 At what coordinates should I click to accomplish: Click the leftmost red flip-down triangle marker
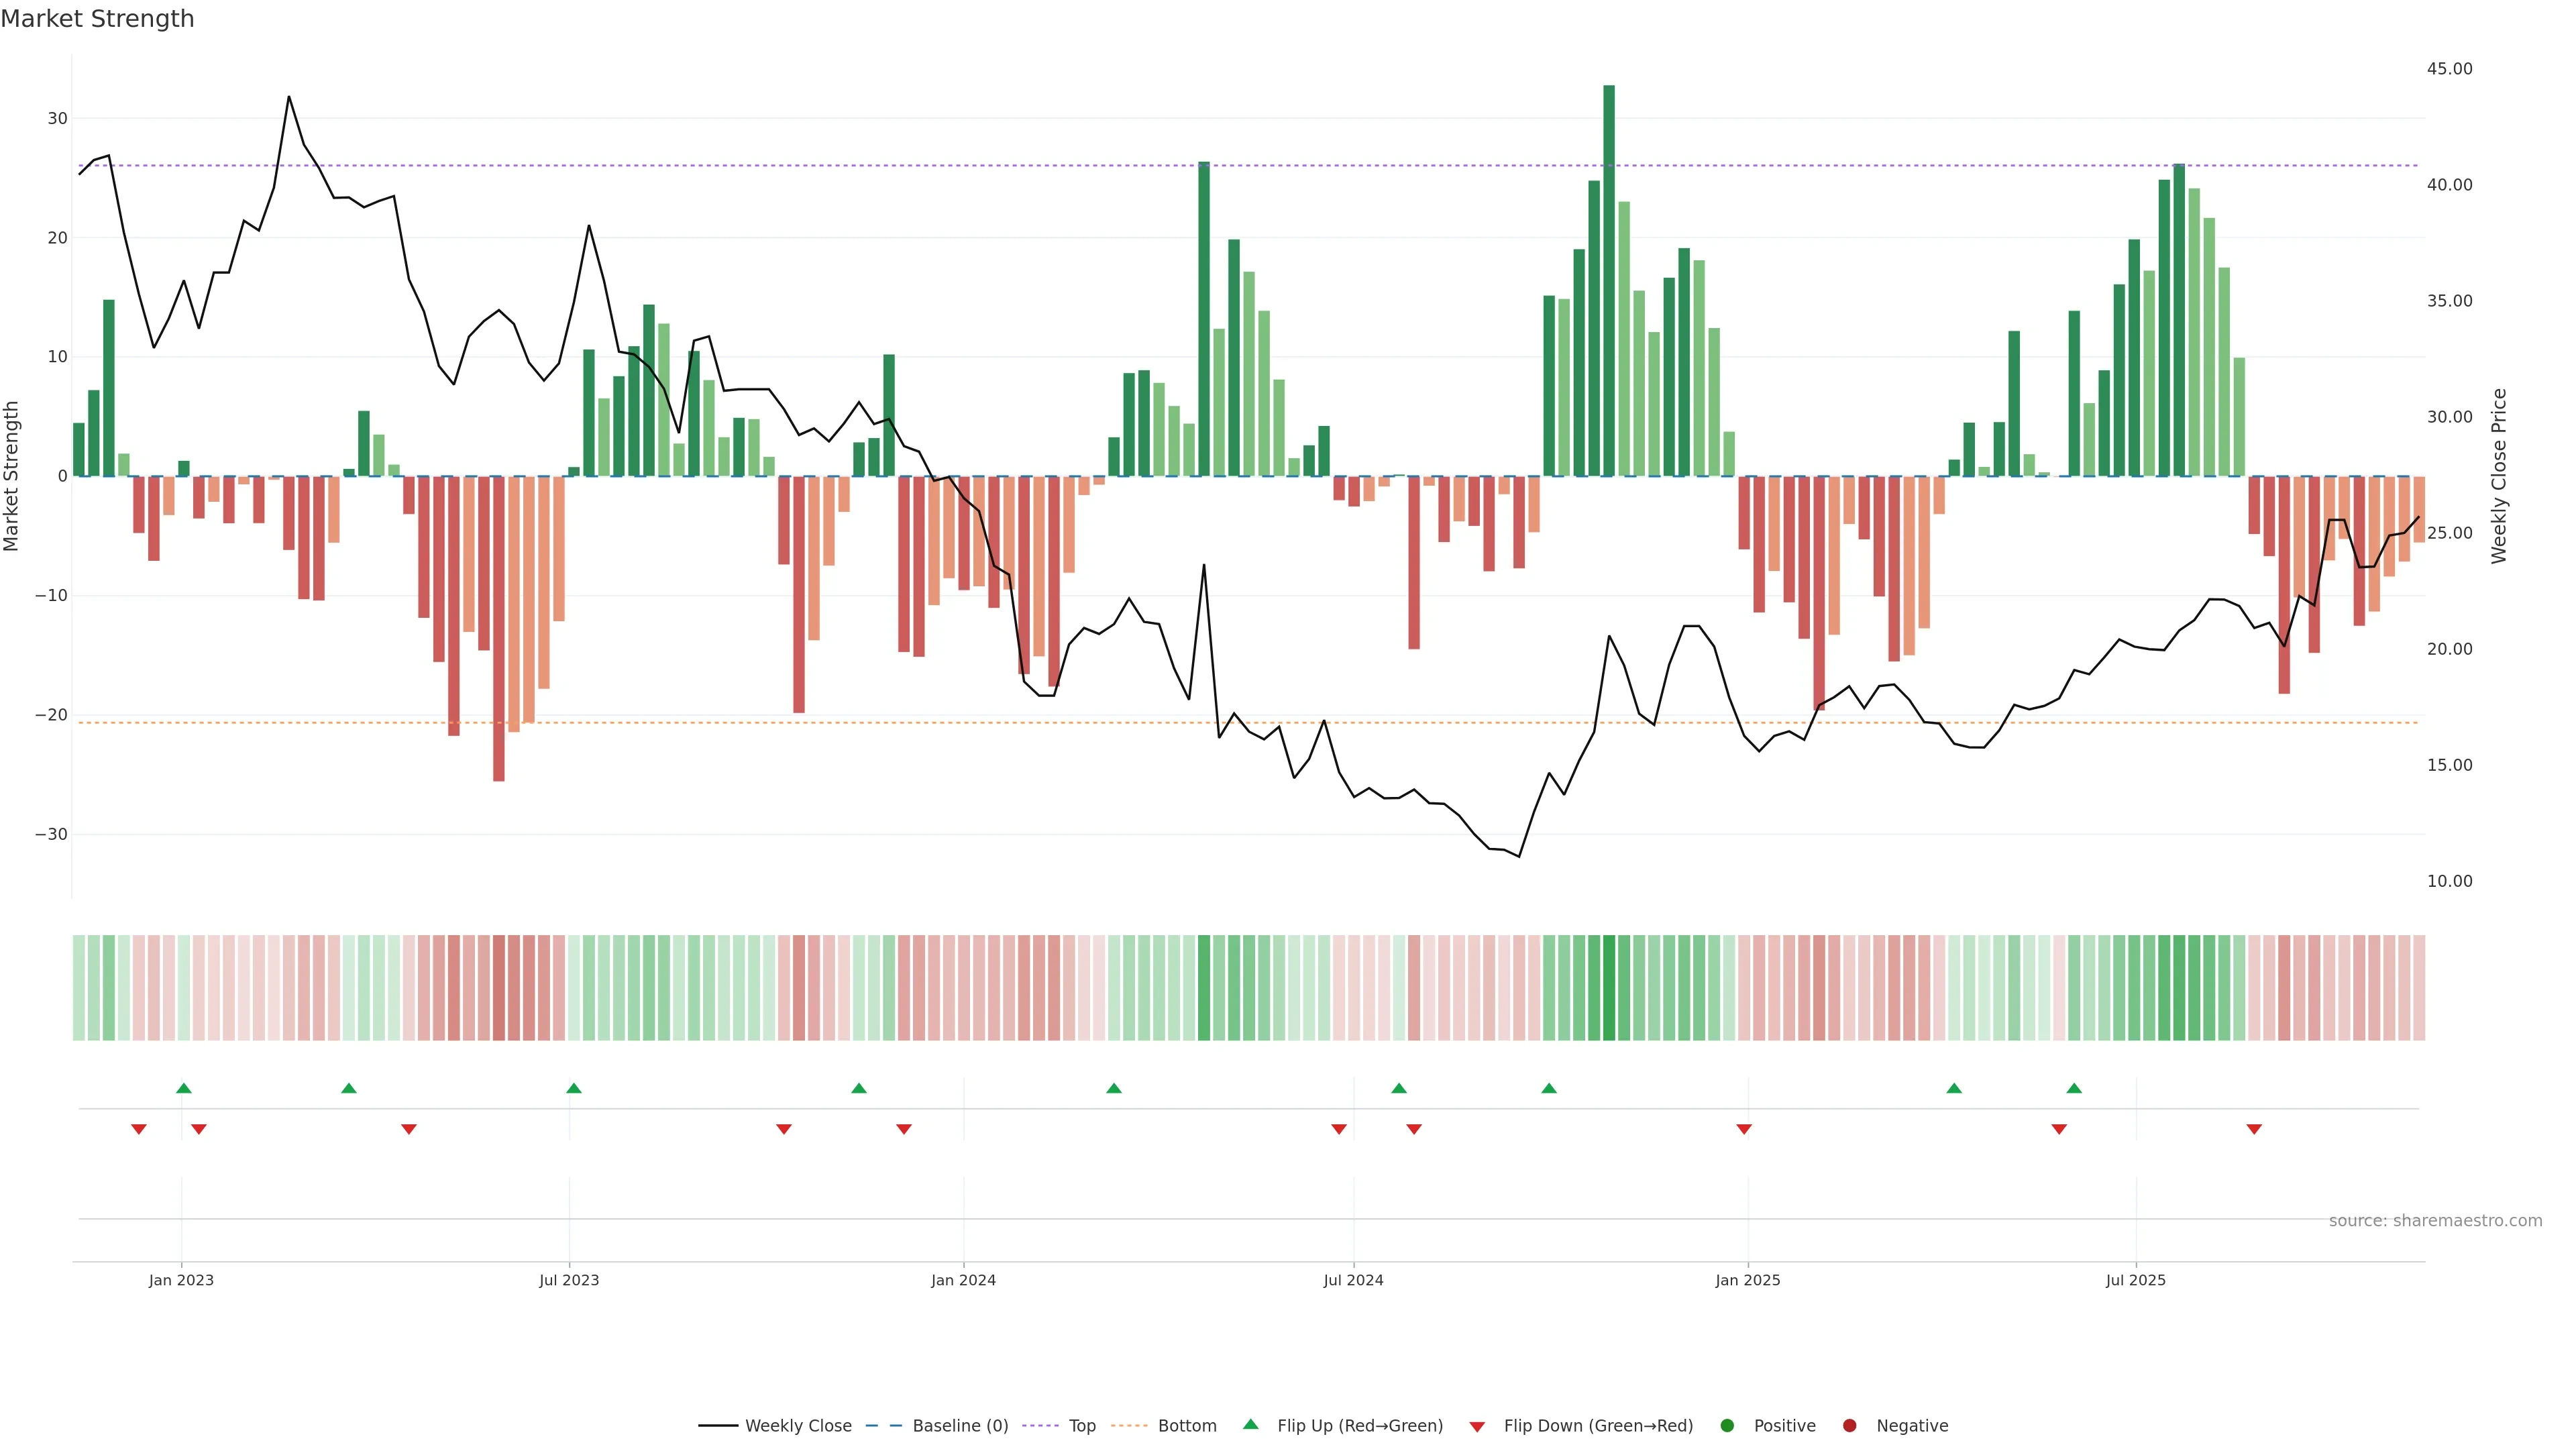139,1129
